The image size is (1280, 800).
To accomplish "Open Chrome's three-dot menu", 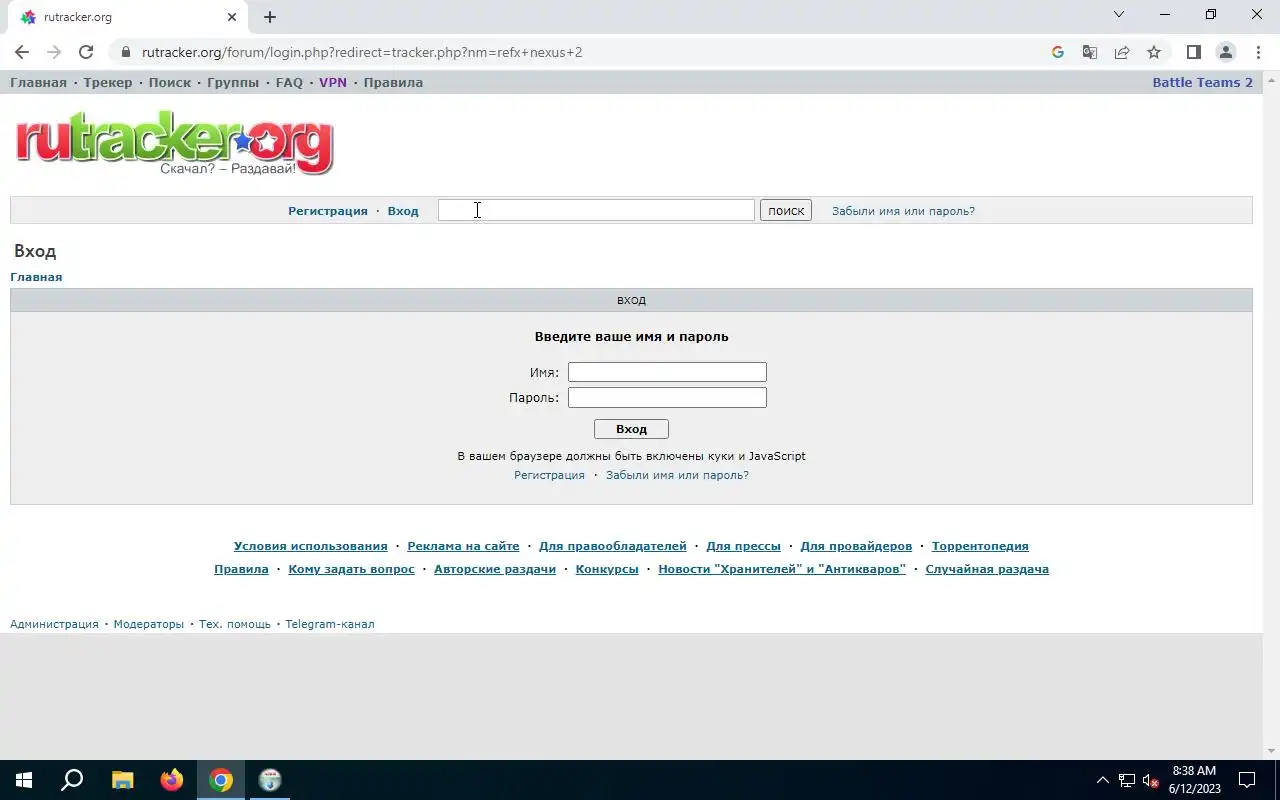I will click(x=1257, y=52).
